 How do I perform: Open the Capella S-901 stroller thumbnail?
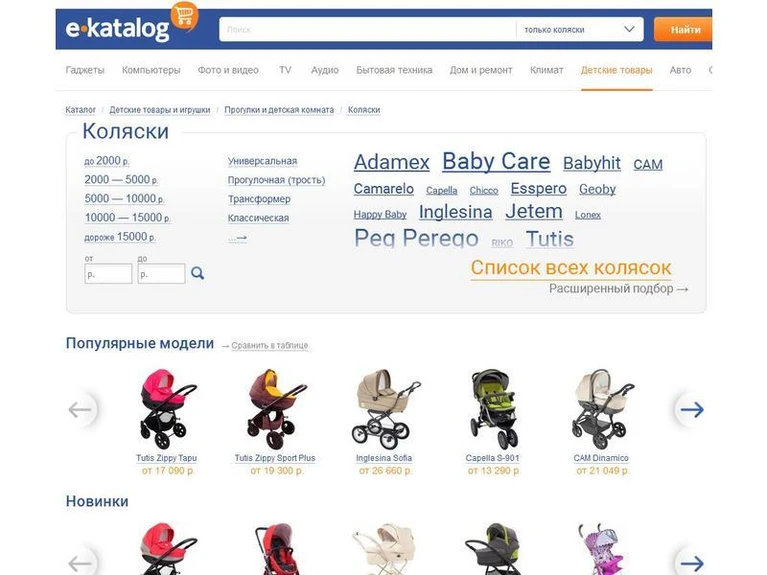[493, 409]
